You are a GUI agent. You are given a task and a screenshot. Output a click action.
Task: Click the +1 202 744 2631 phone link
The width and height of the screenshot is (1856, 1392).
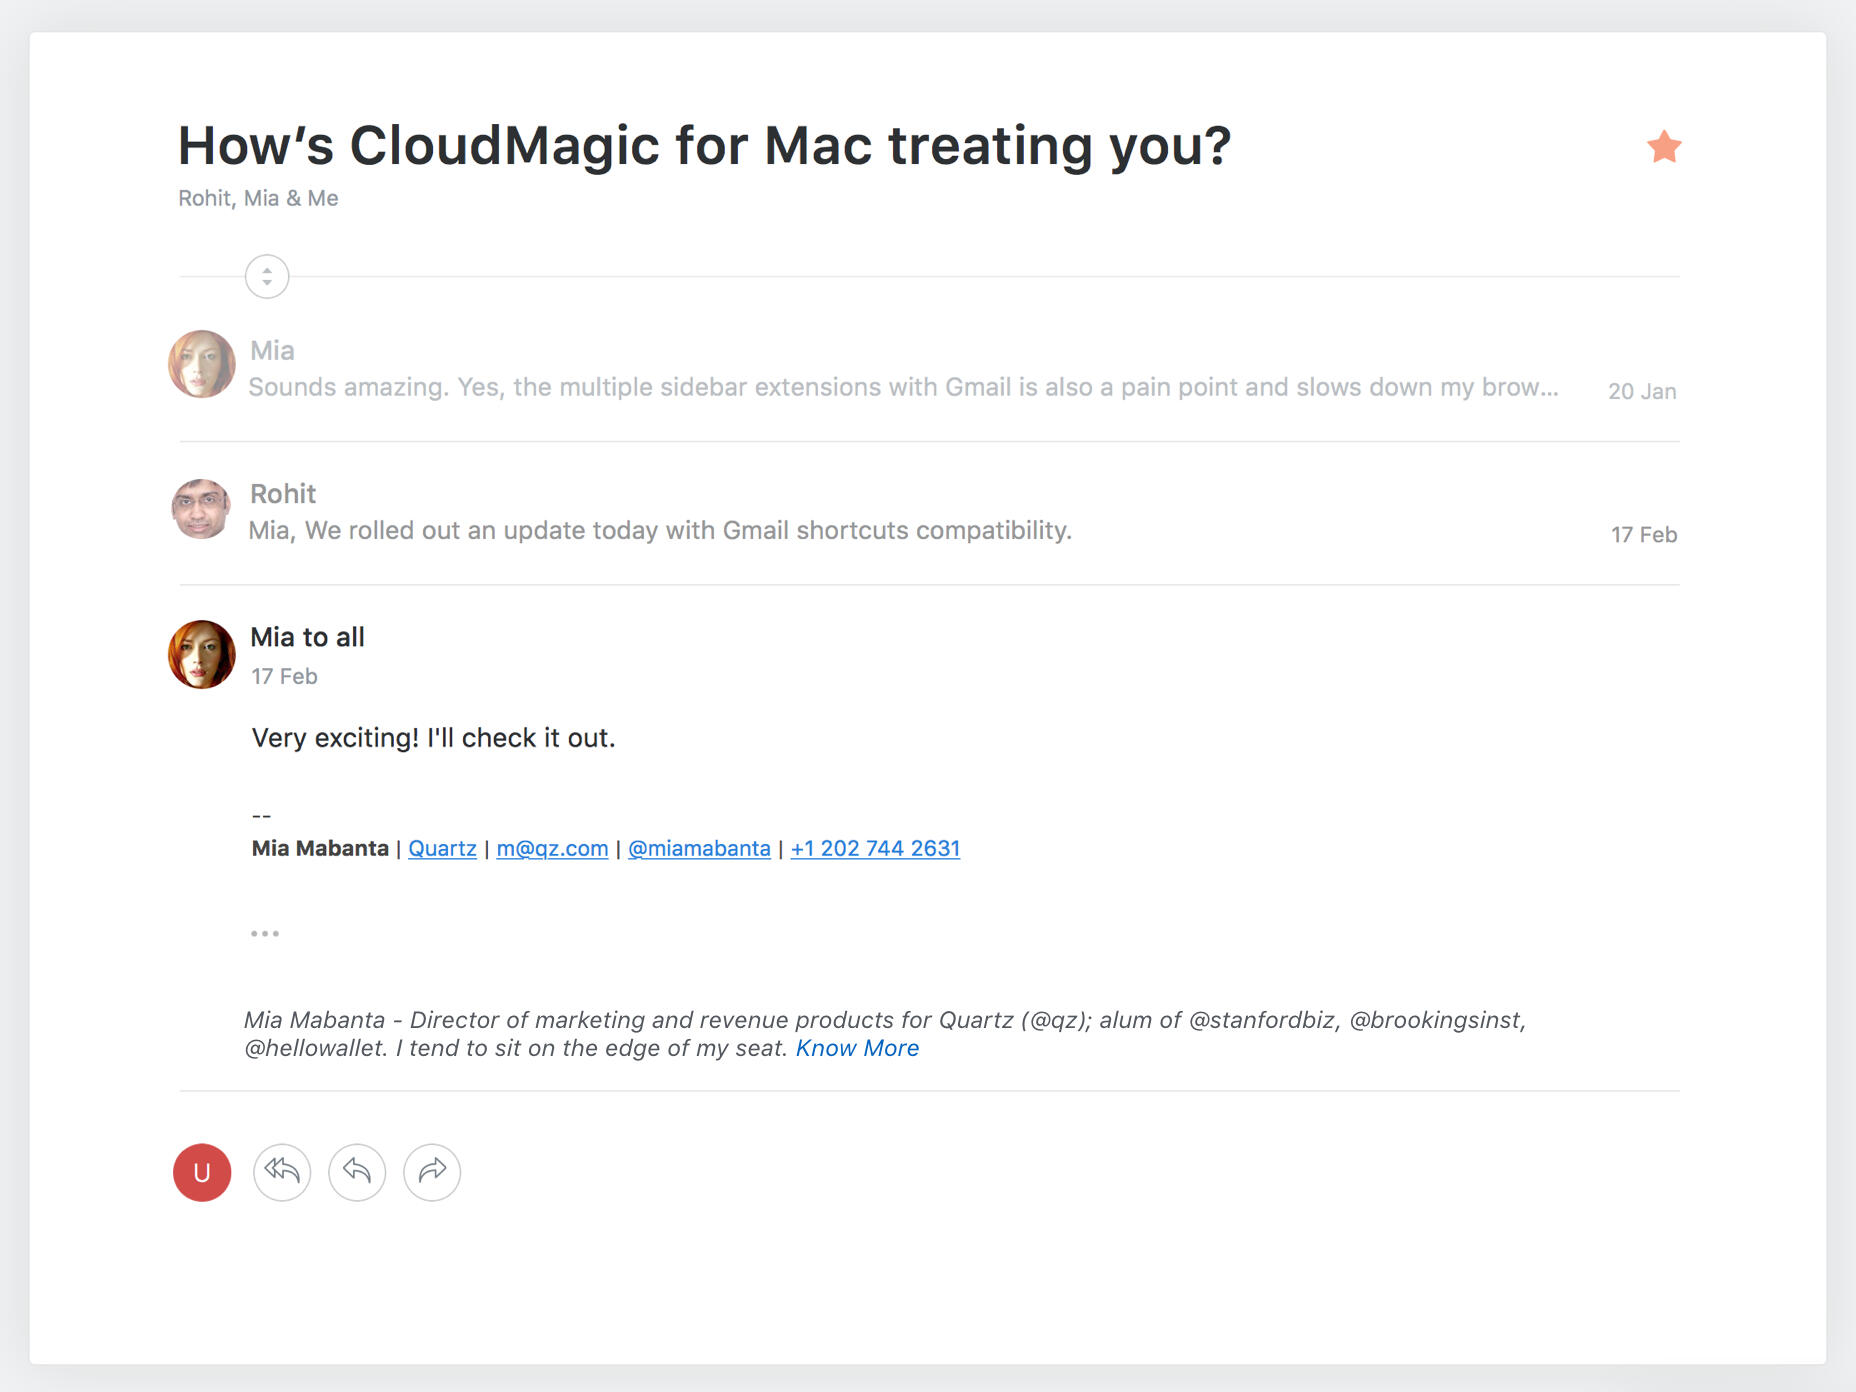click(875, 849)
